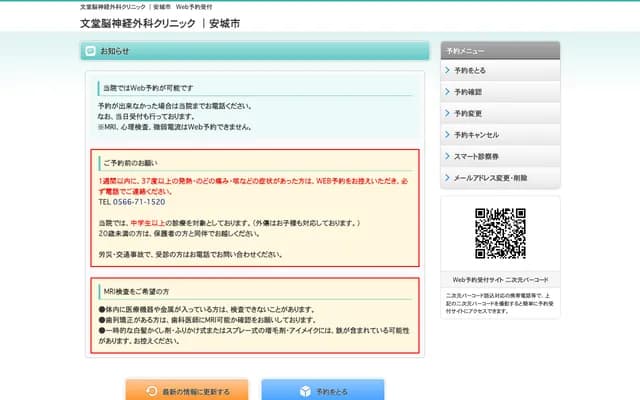Click the Web予約受付サイト QR code image

coord(500,233)
